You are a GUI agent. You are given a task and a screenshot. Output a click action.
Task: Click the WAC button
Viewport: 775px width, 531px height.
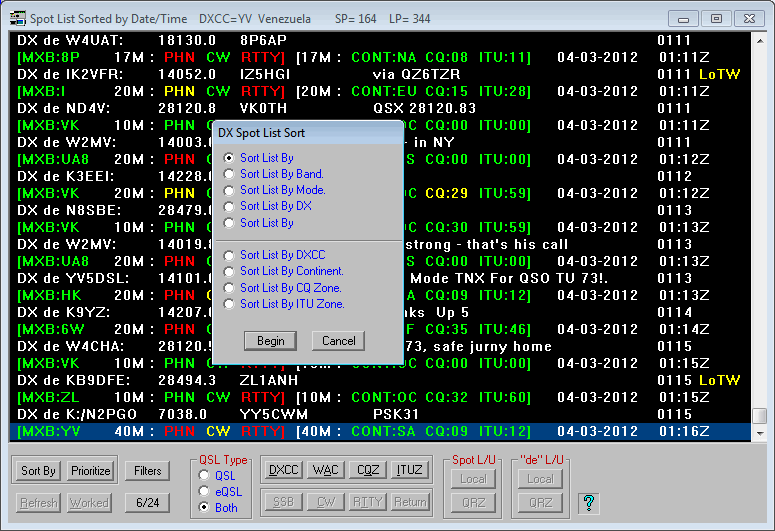click(325, 470)
